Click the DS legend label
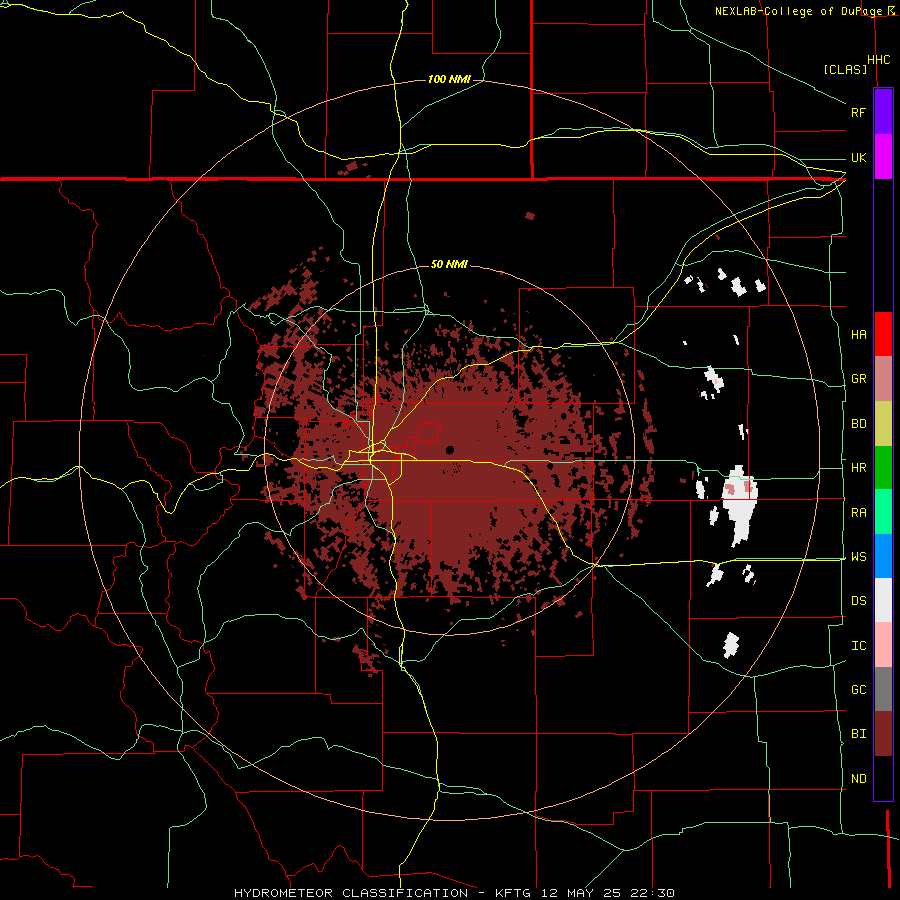 click(x=858, y=601)
